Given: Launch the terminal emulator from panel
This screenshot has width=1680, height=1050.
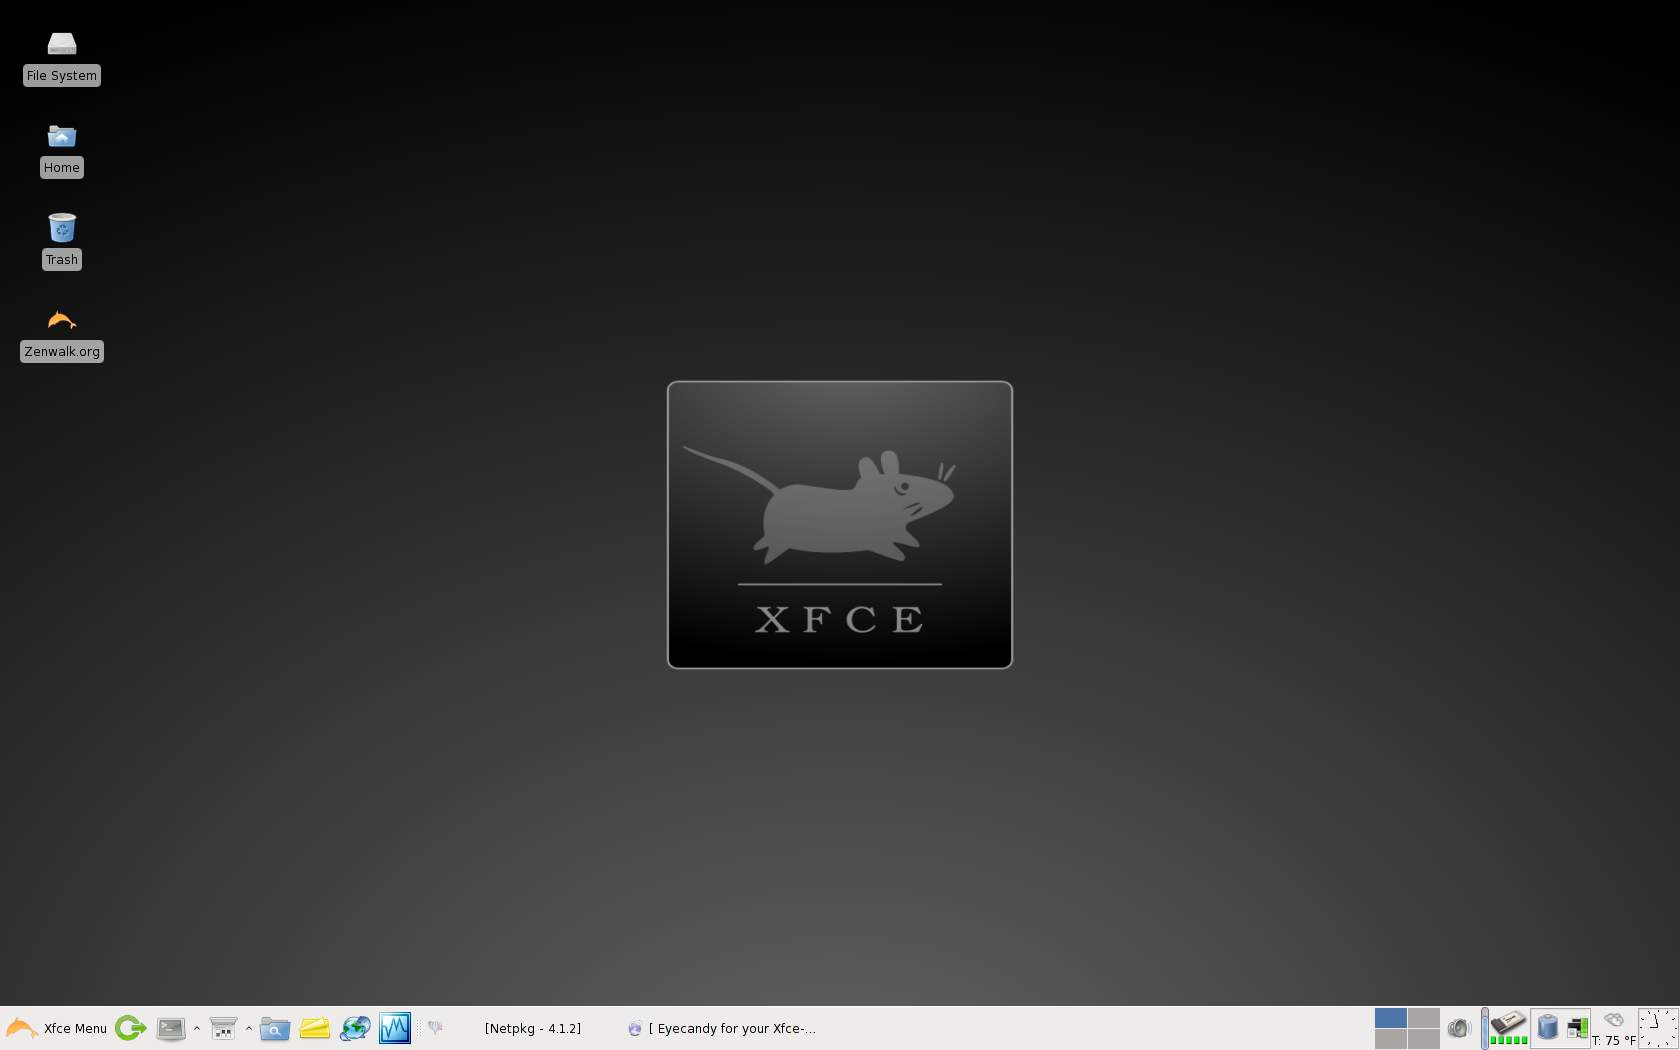Looking at the screenshot, I should pyautogui.click(x=171, y=1028).
